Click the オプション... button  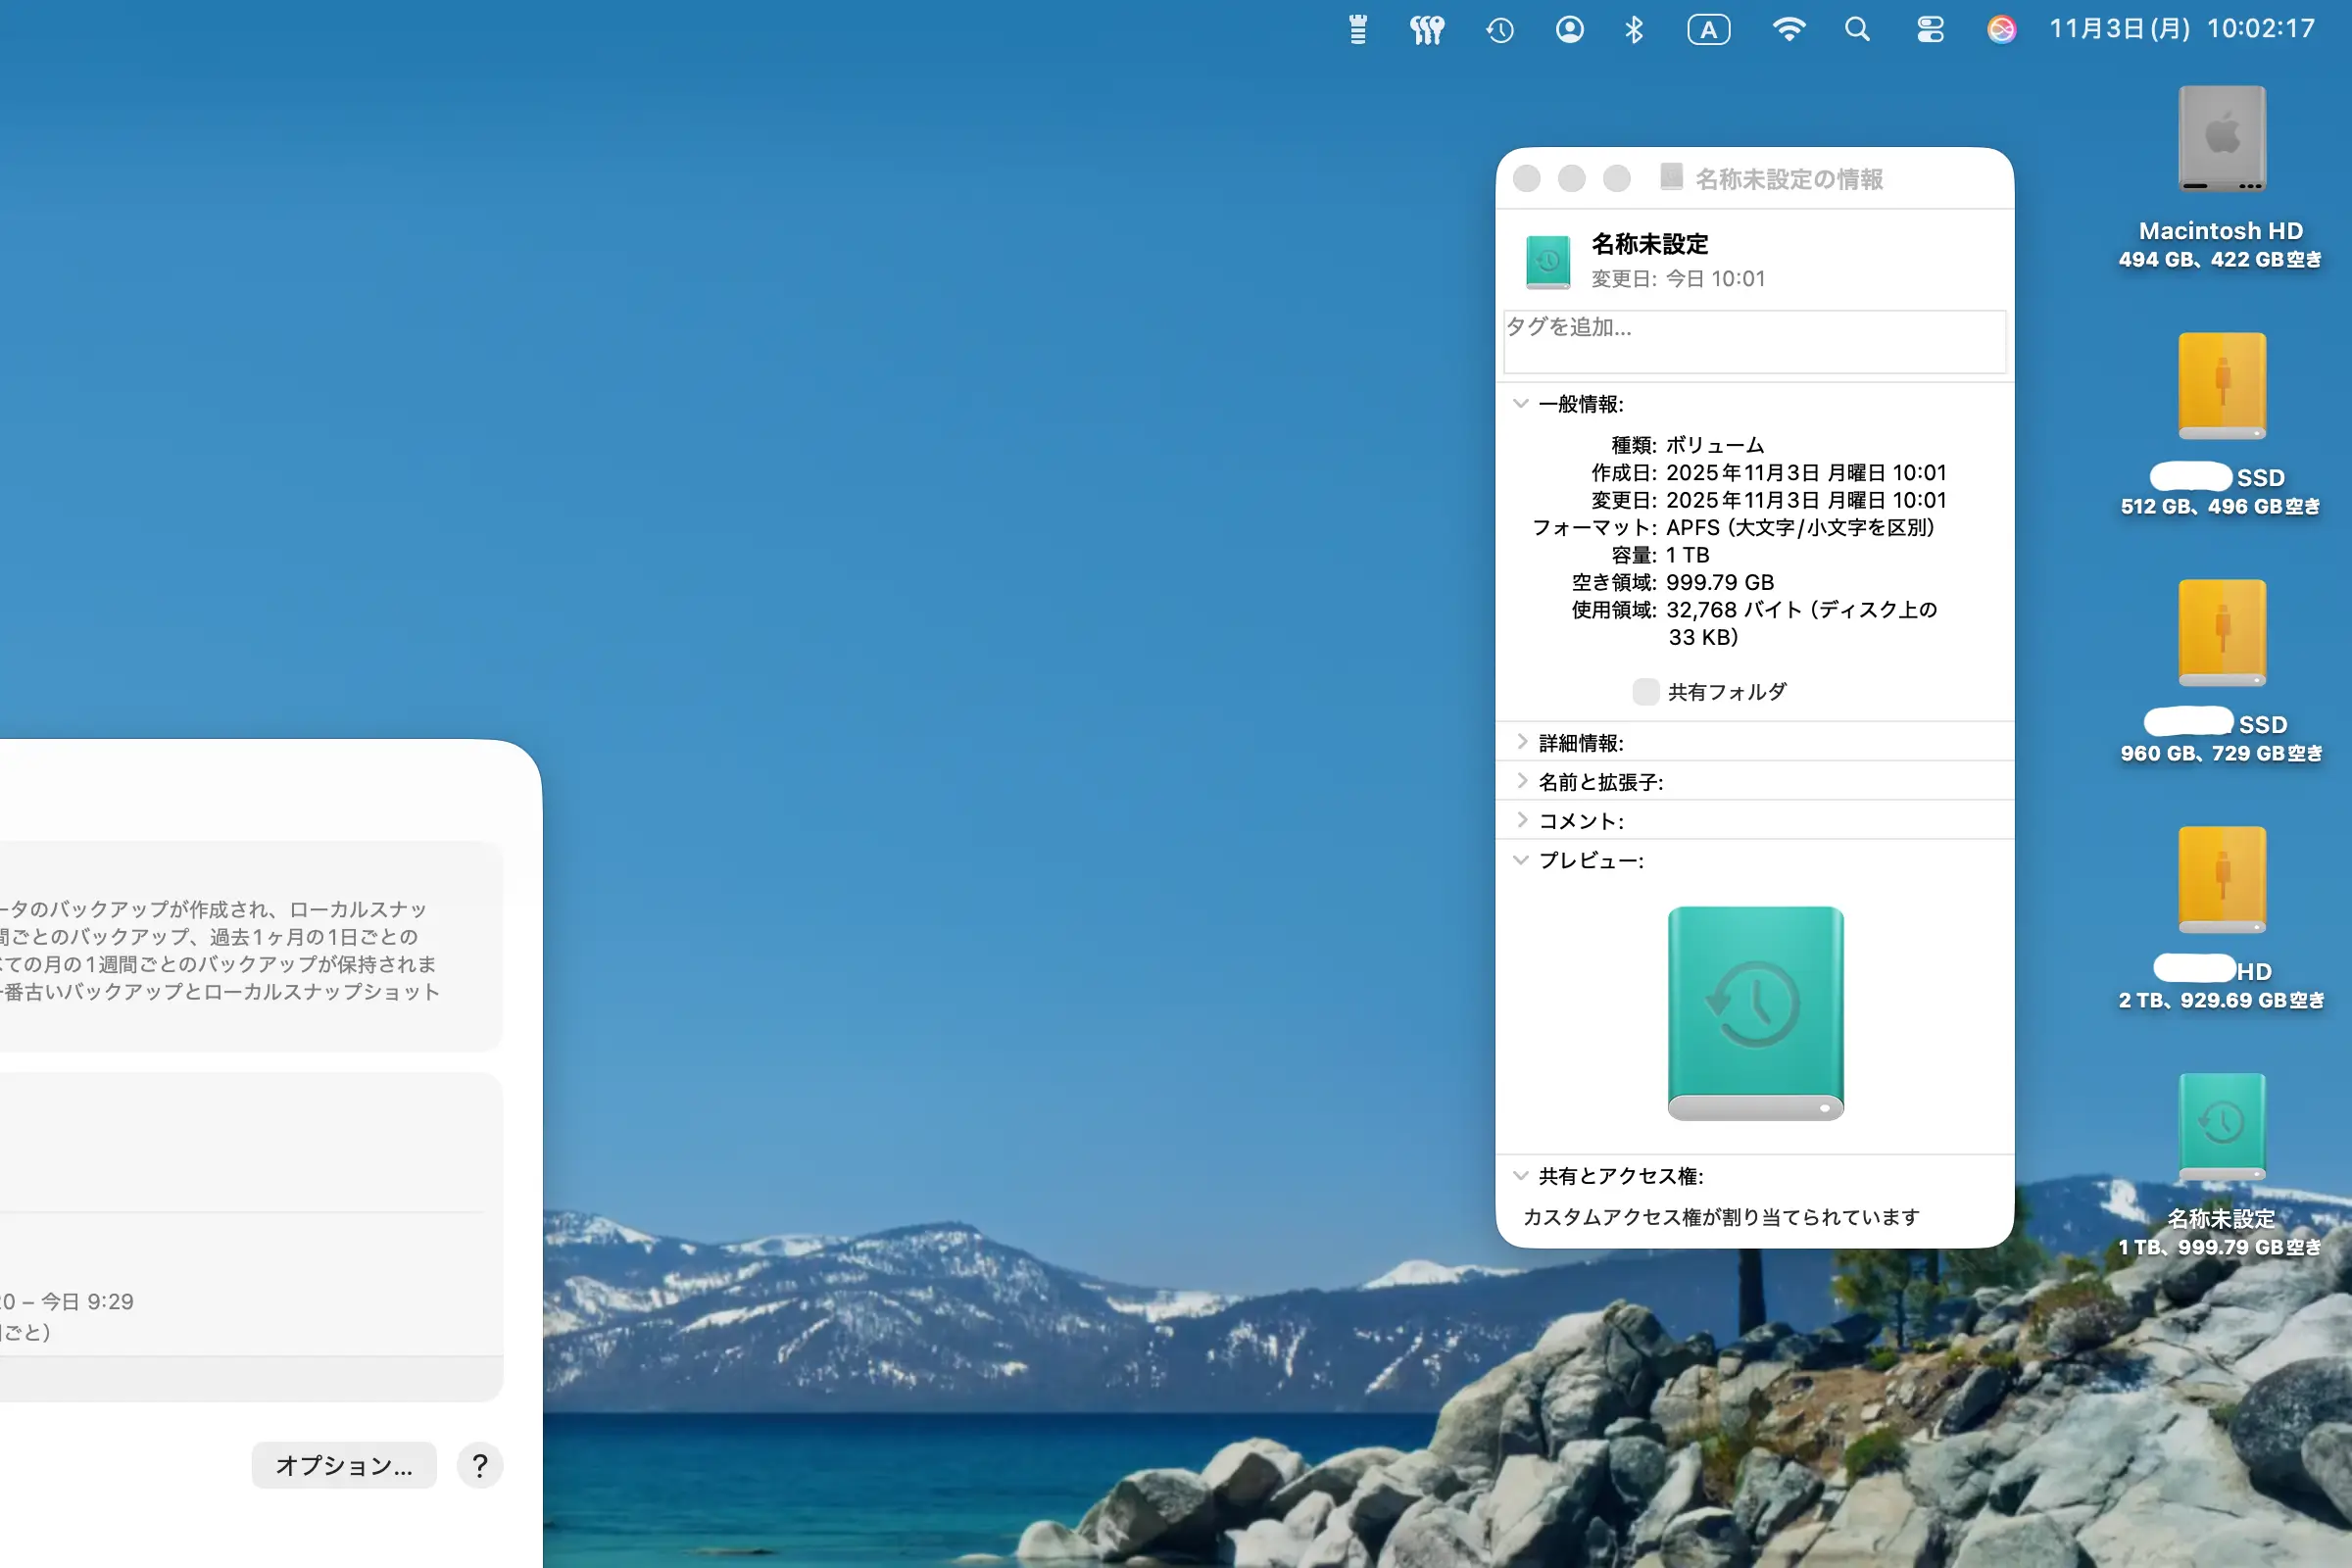pyautogui.click(x=344, y=1465)
